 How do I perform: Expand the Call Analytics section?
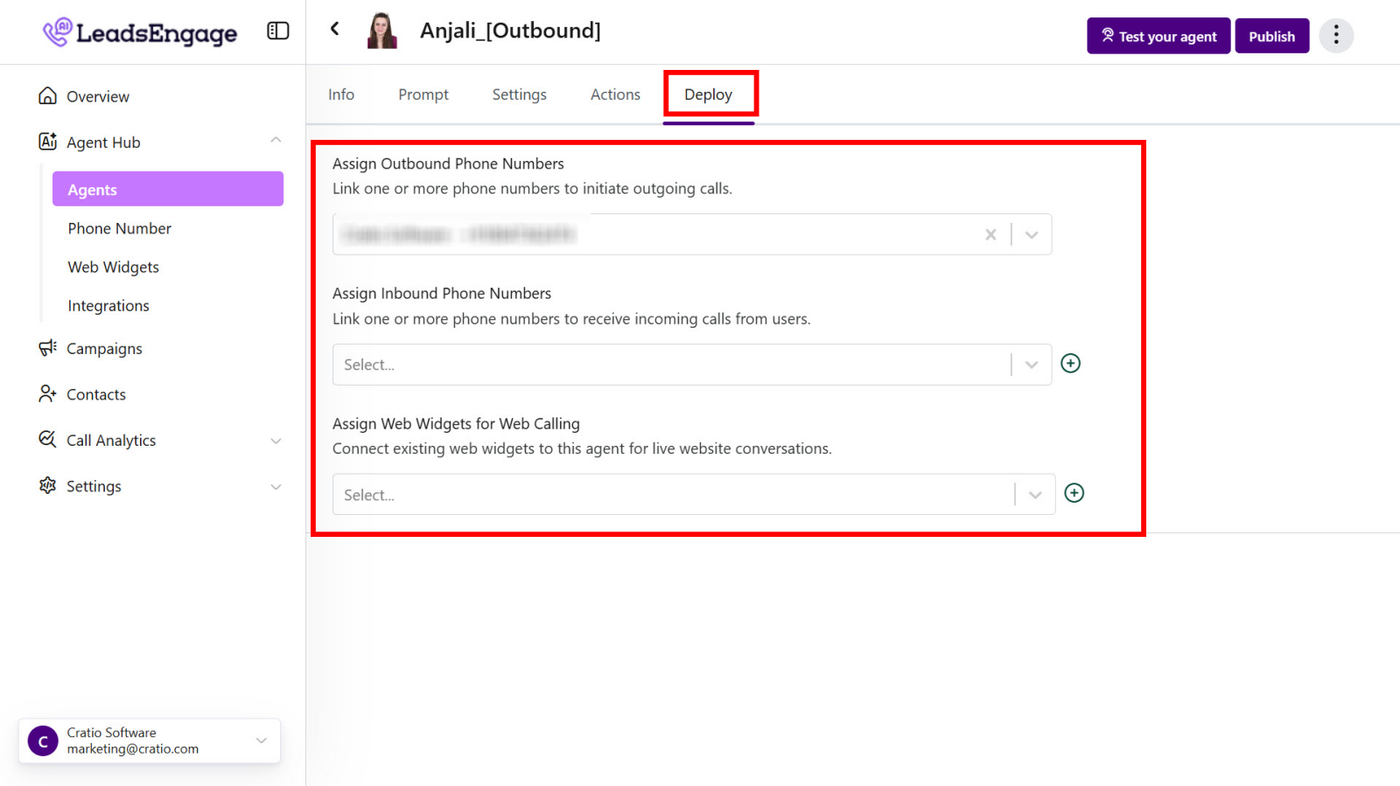(276, 441)
